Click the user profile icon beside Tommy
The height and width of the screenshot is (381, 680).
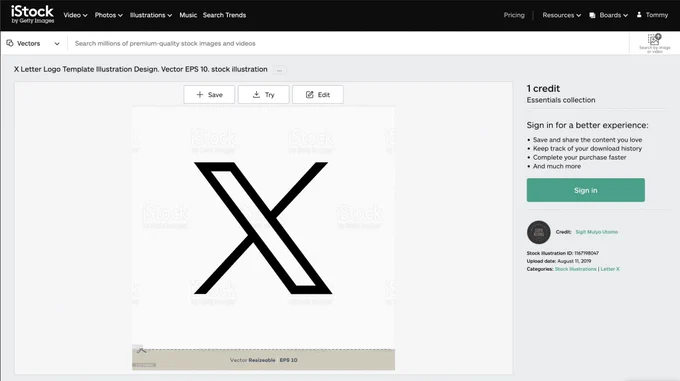click(639, 15)
